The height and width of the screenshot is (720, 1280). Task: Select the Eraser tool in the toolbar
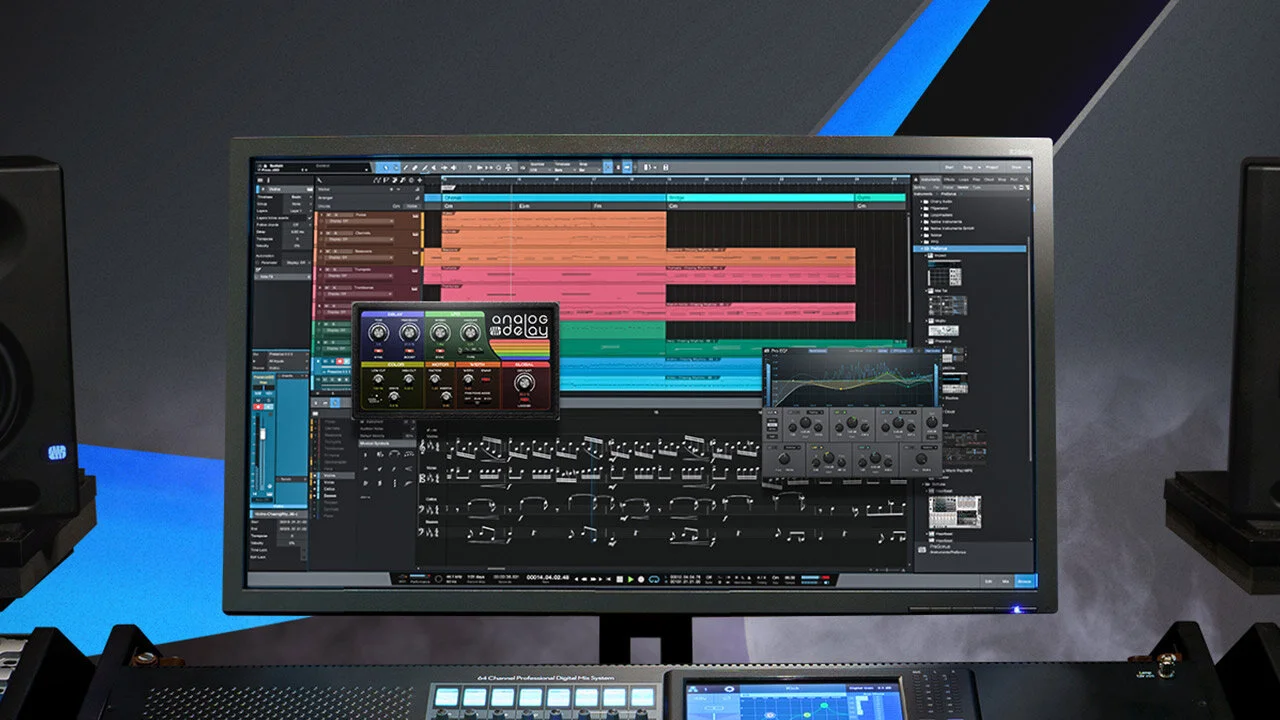click(x=415, y=168)
